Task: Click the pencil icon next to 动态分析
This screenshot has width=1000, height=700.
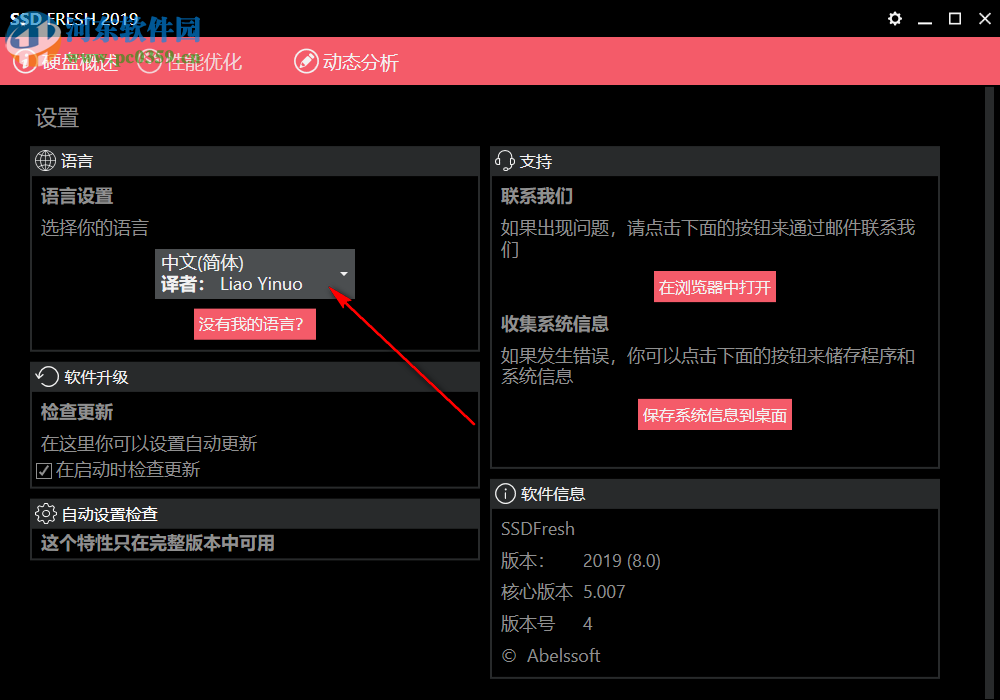Action: (x=306, y=61)
